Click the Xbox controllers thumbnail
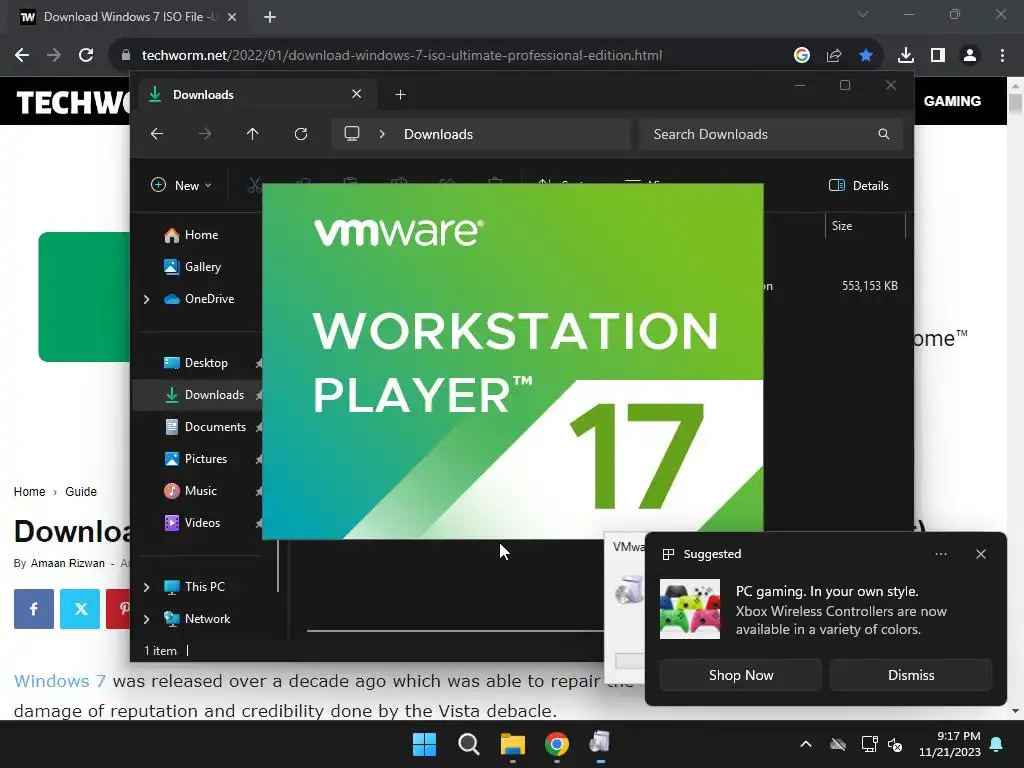This screenshot has width=1024, height=768. click(x=690, y=609)
